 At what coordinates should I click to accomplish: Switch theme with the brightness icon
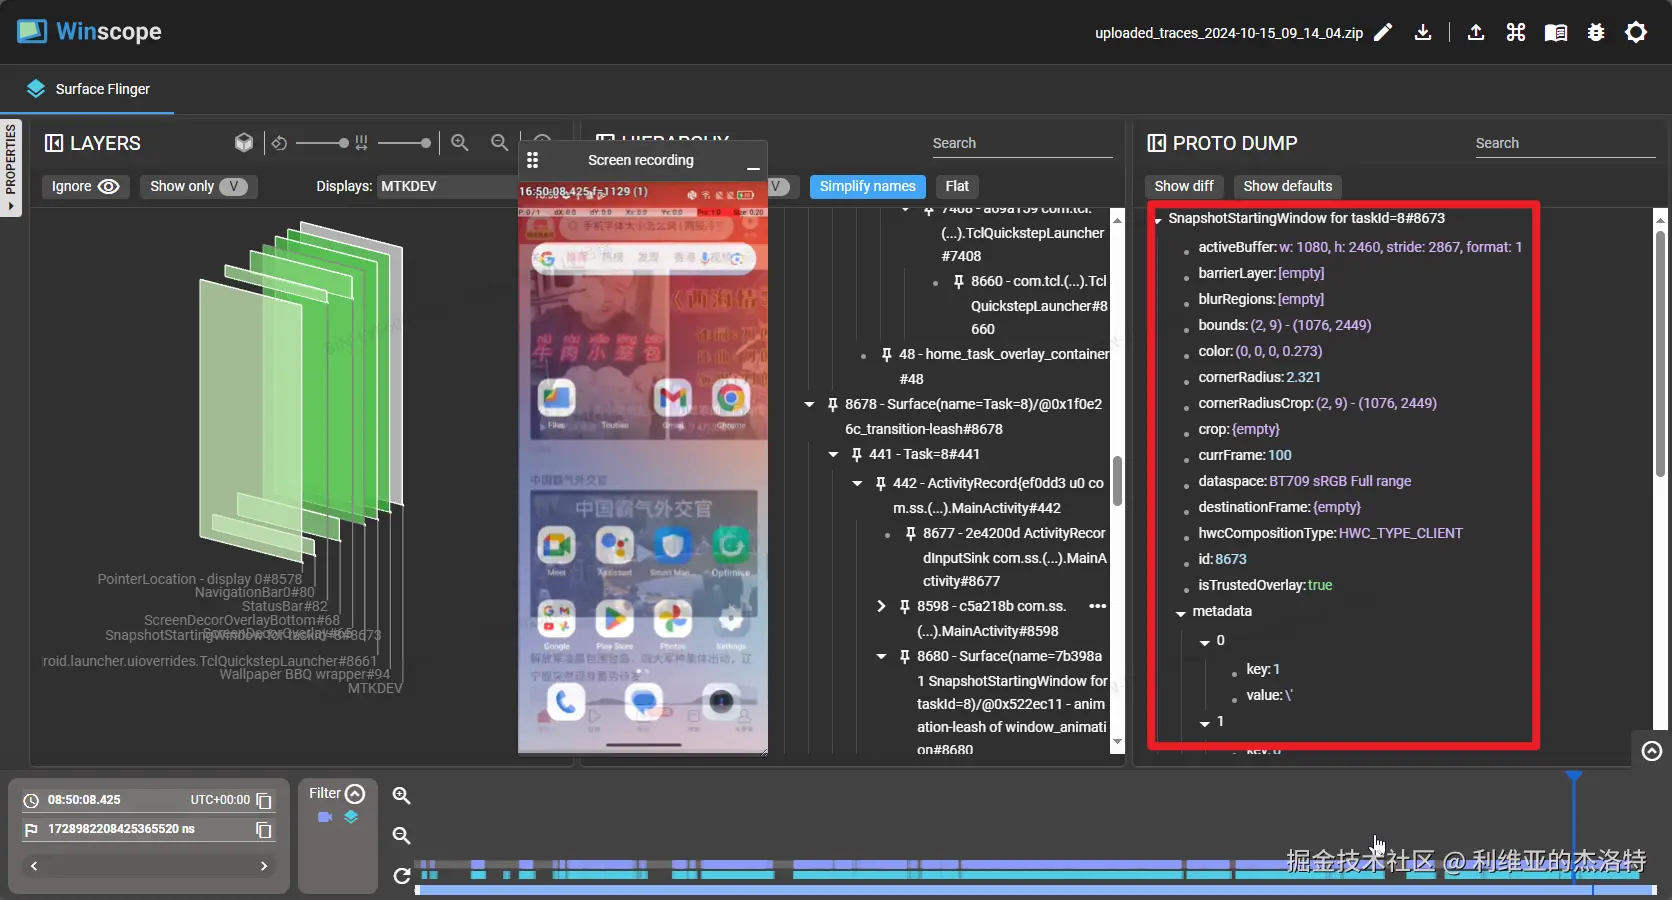tap(1636, 33)
